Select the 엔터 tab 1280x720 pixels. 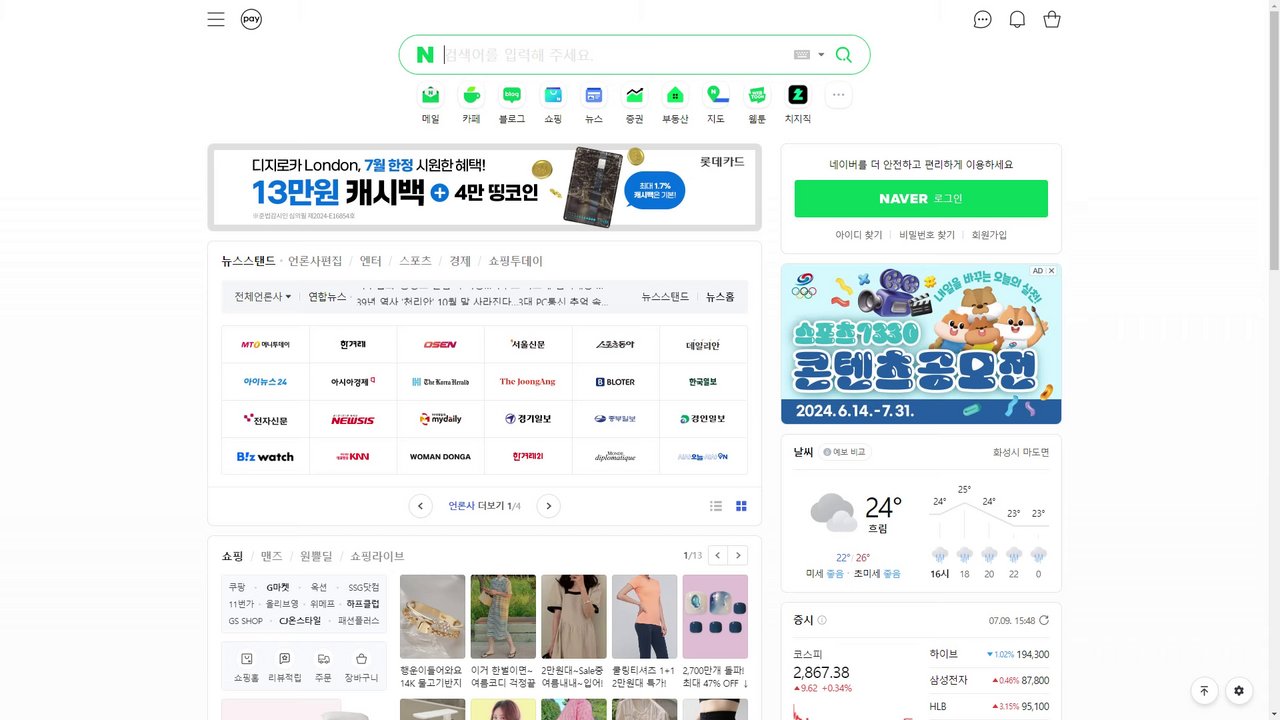click(371, 261)
